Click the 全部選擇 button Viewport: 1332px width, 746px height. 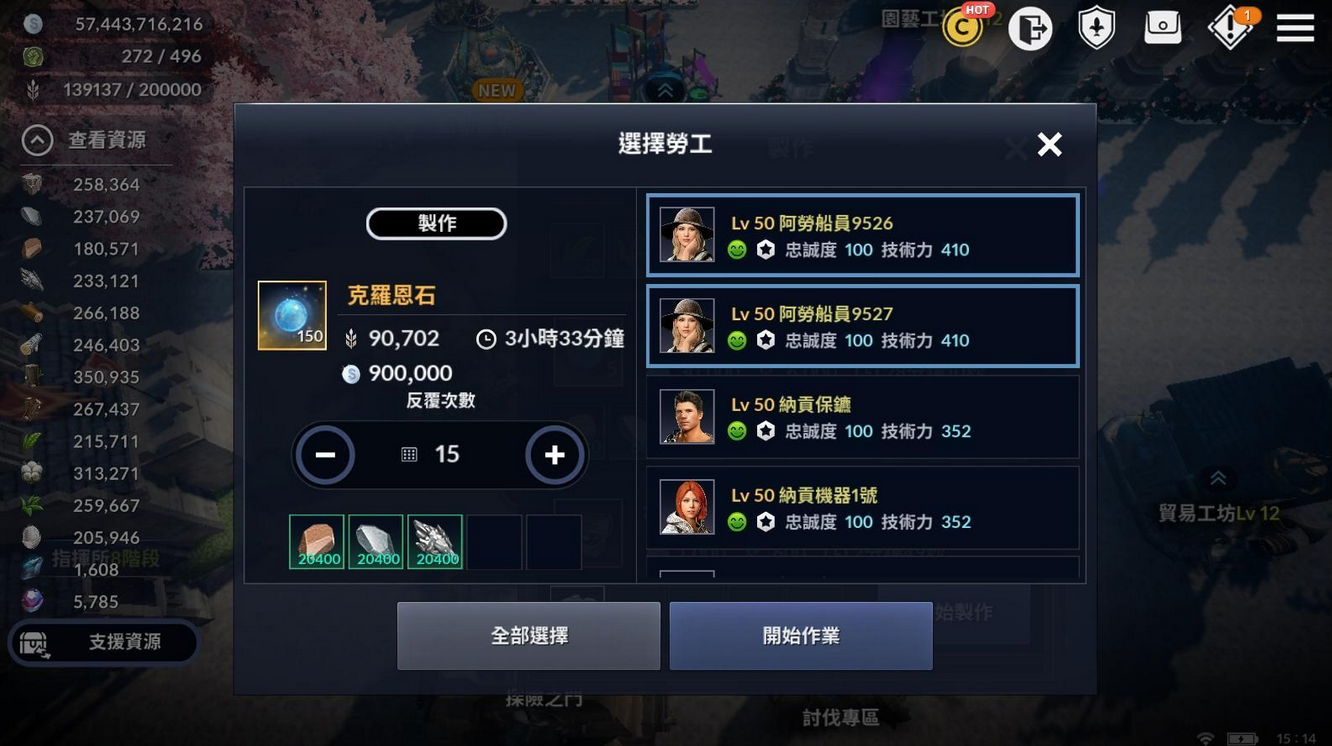(529, 636)
